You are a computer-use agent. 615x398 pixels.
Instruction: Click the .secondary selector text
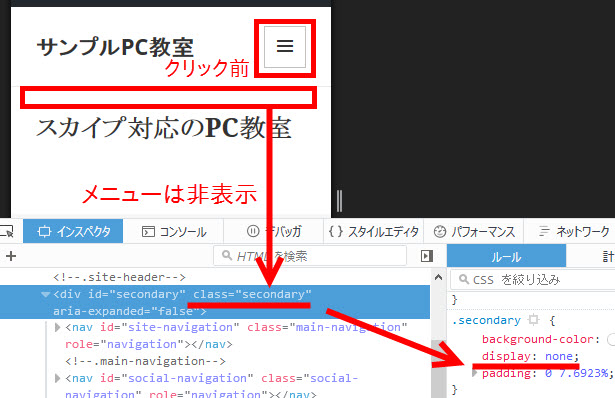486,320
